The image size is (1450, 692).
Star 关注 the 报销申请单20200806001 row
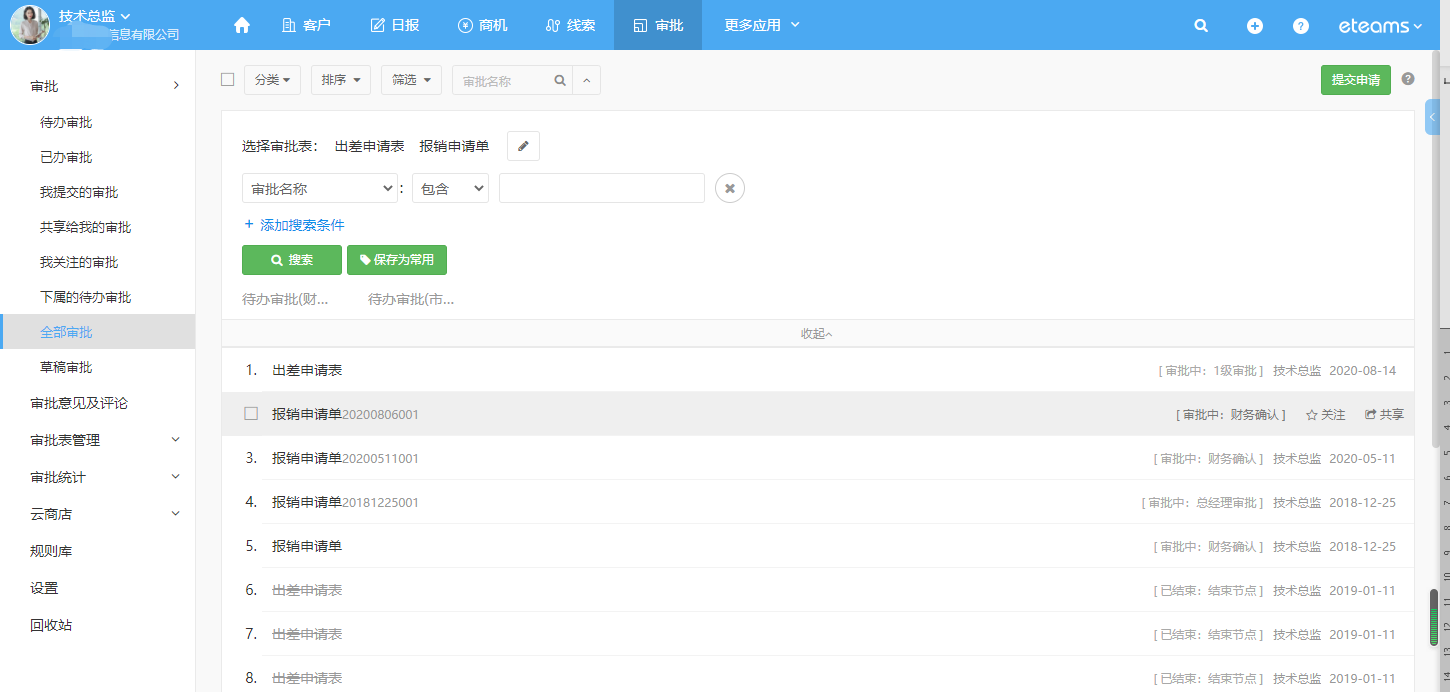click(1325, 414)
